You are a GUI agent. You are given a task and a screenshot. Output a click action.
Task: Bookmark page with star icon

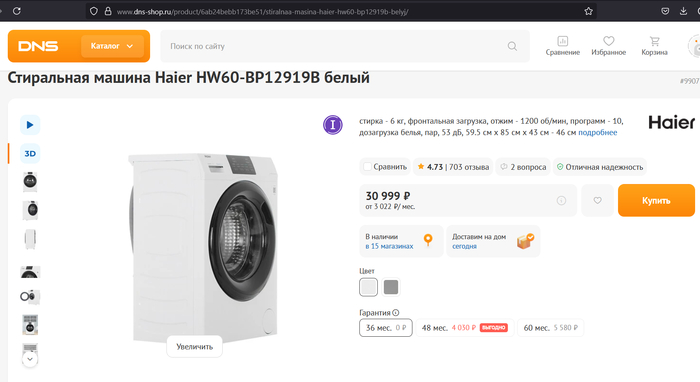point(588,11)
